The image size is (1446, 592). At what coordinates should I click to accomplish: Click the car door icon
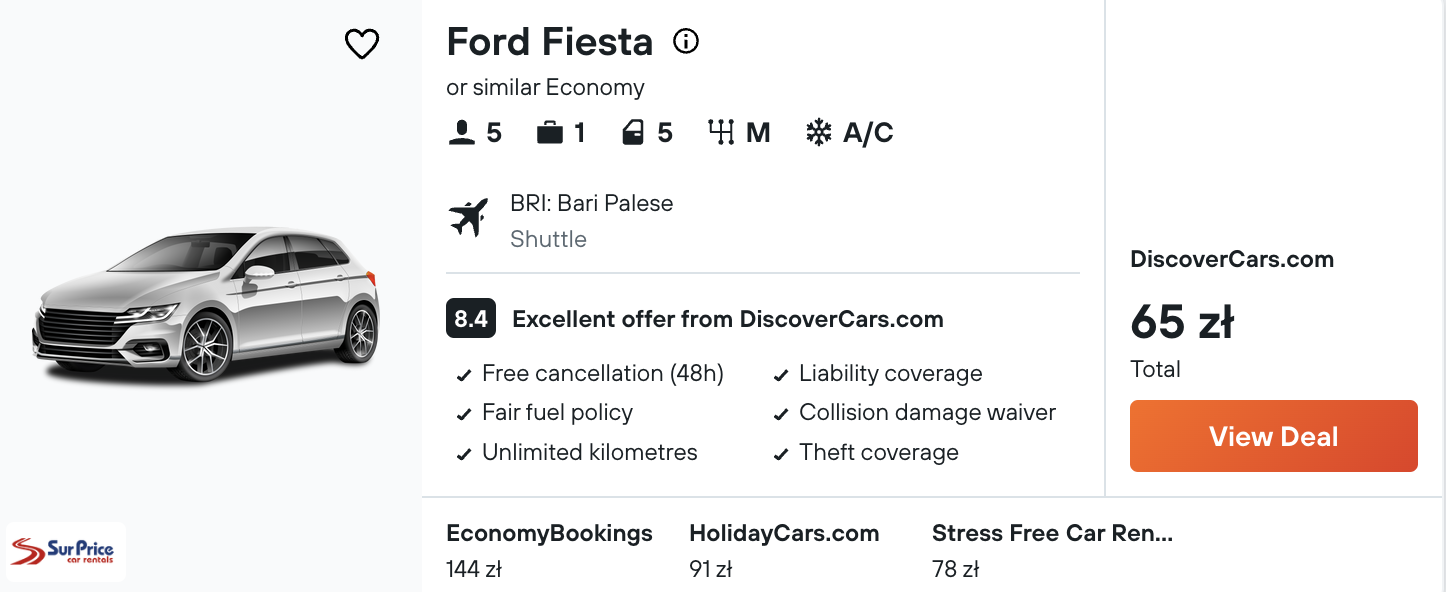(633, 133)
